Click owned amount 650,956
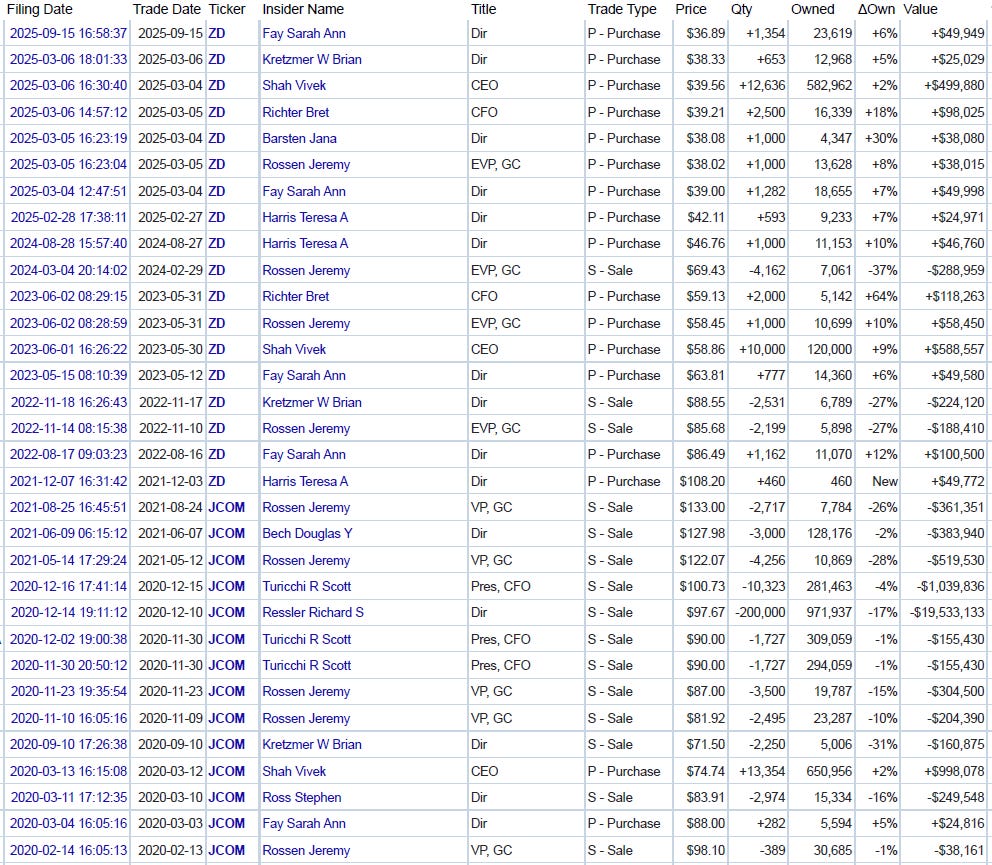This screenshot has width=992, height=865. 829,771
